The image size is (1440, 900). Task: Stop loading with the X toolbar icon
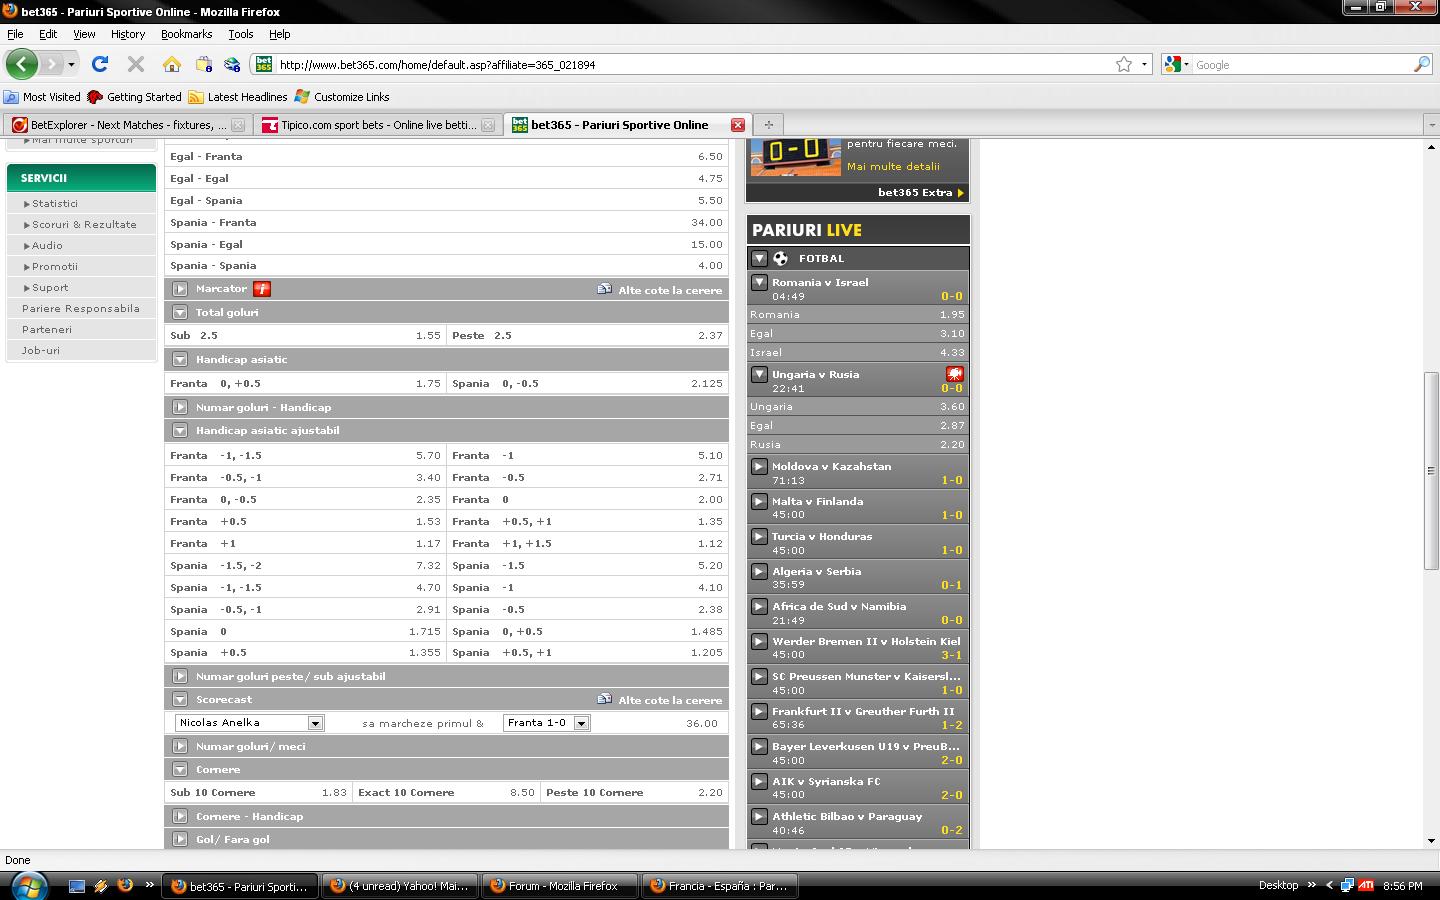pyautogui.click(x=136, y=64)
